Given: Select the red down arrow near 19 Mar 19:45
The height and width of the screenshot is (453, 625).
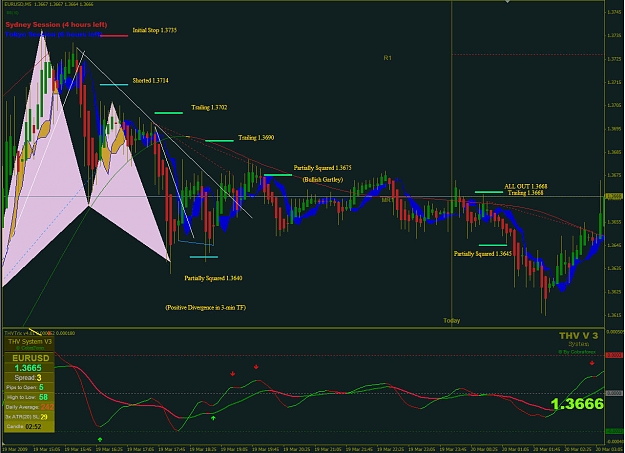Looking at the screenshot, I should point(256,367).
